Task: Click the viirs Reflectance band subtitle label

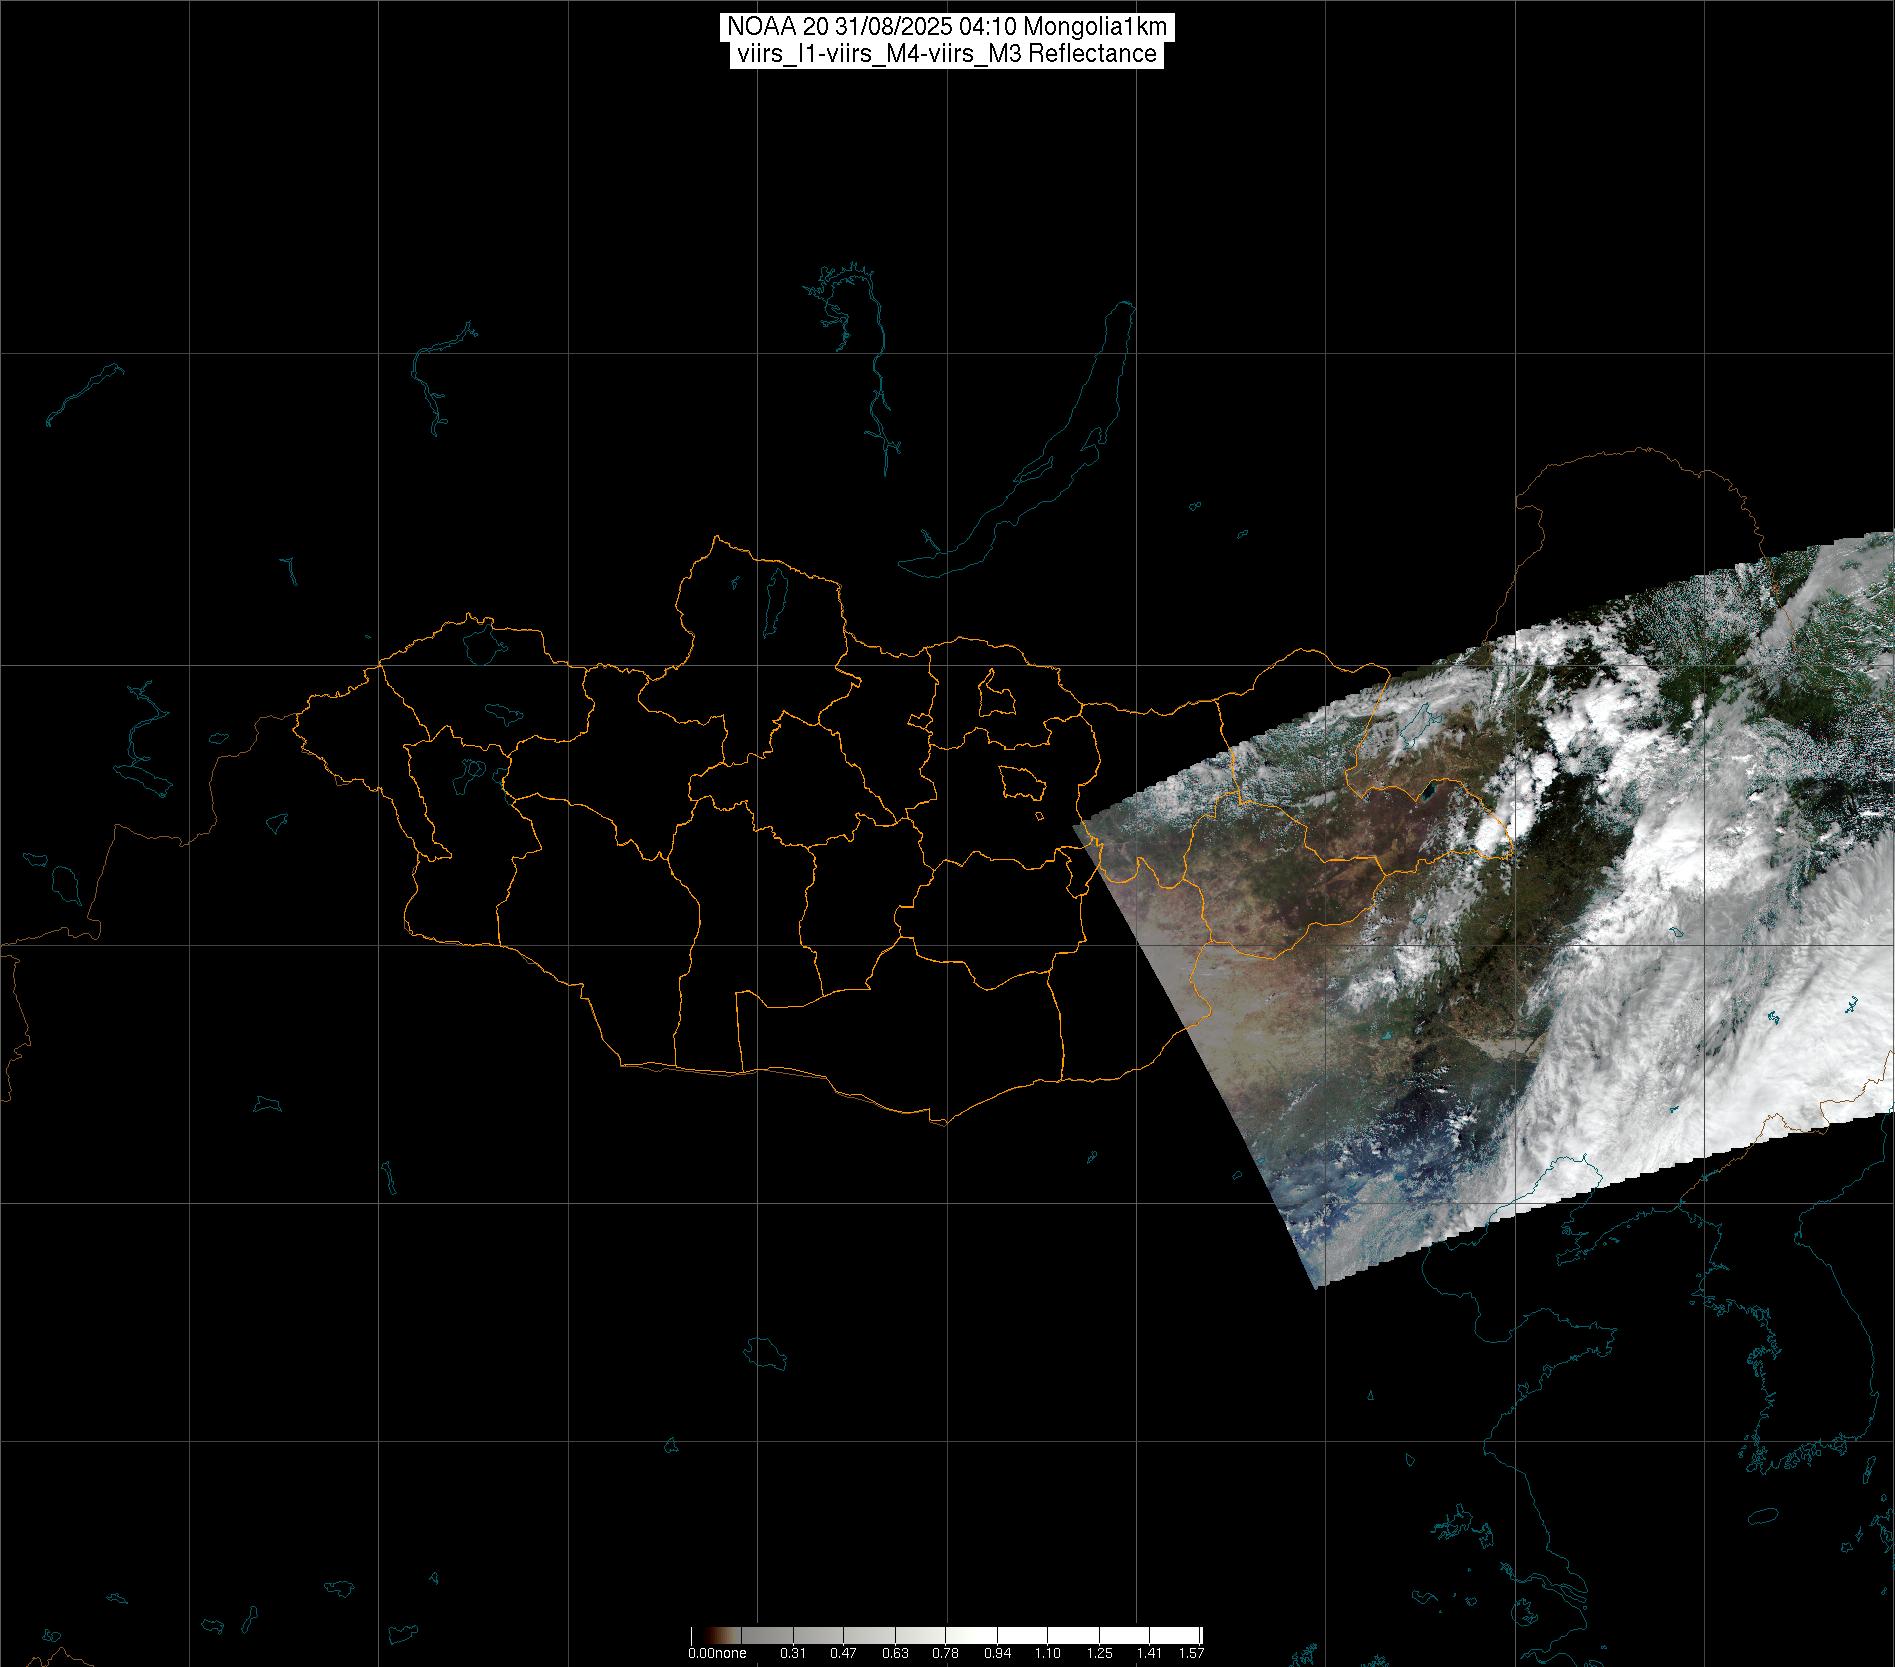Action: (x=946, y=54)
